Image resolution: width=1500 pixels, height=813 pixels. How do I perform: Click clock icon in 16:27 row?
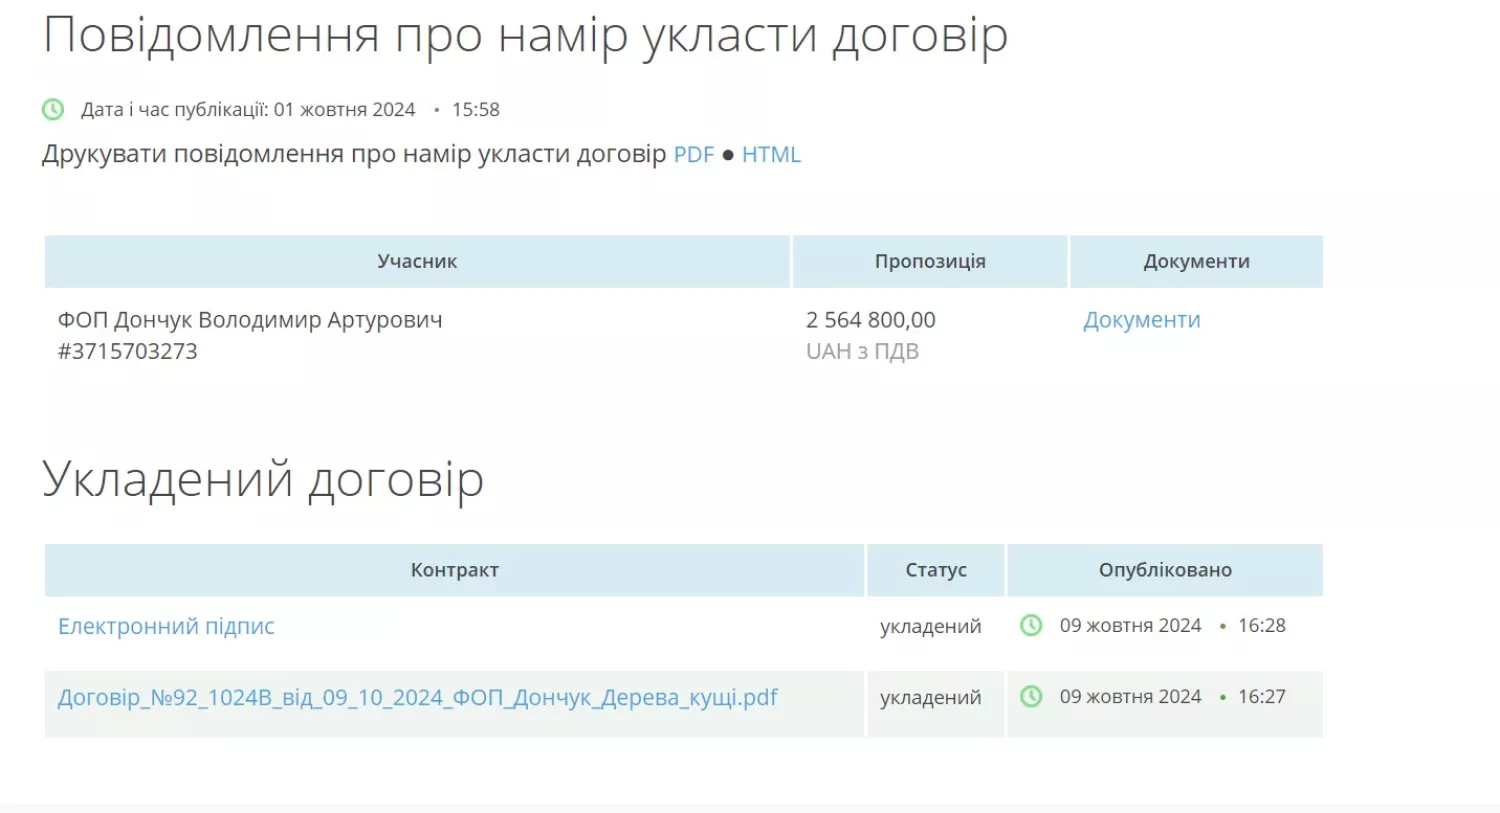(x=1031, y=696)
